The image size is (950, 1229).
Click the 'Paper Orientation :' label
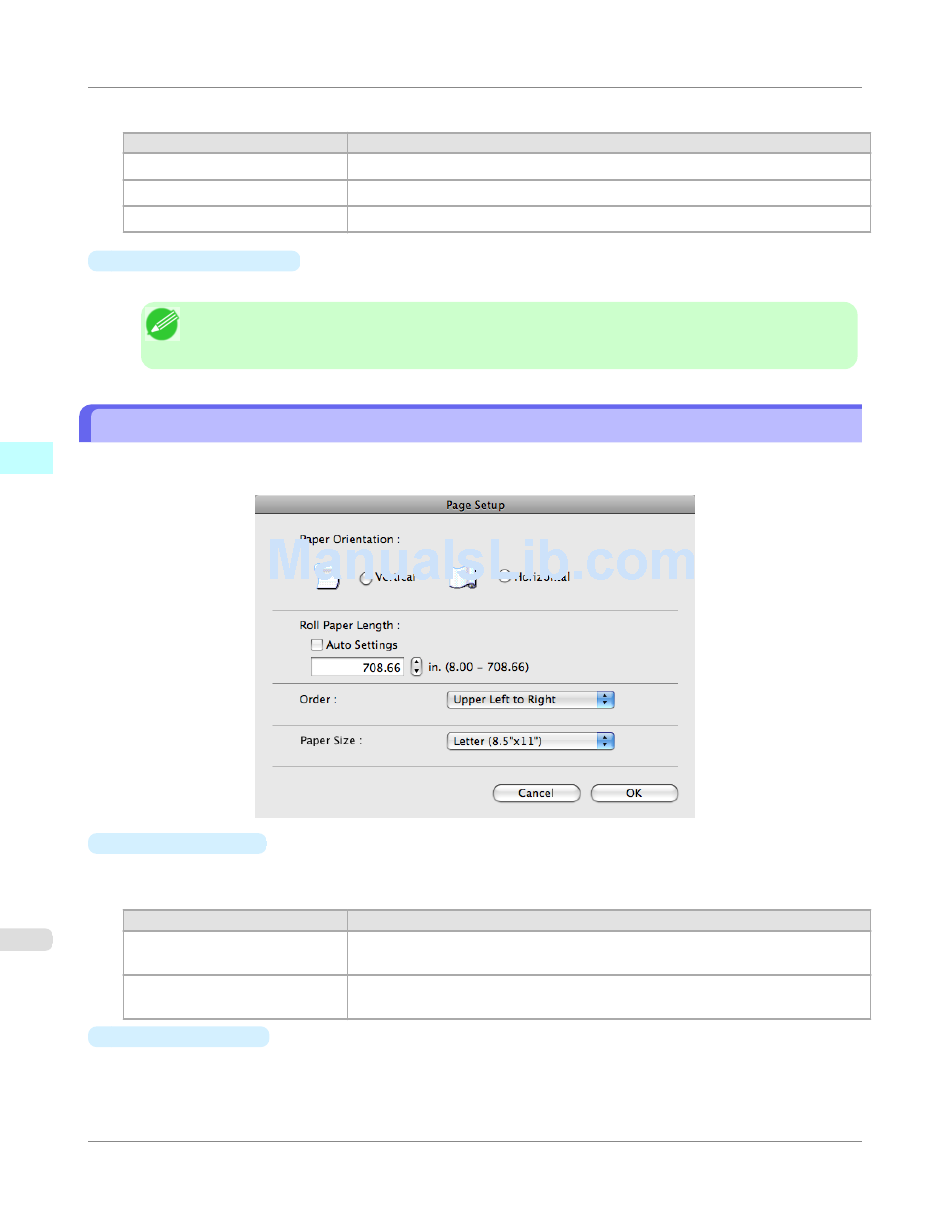[x=350, y=539]
